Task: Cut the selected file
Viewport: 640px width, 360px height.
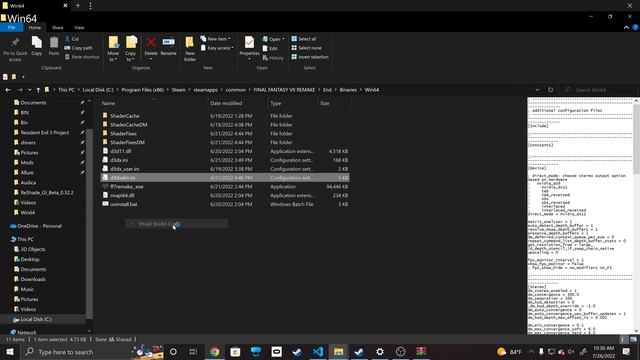Action: (x=72, y=39)
